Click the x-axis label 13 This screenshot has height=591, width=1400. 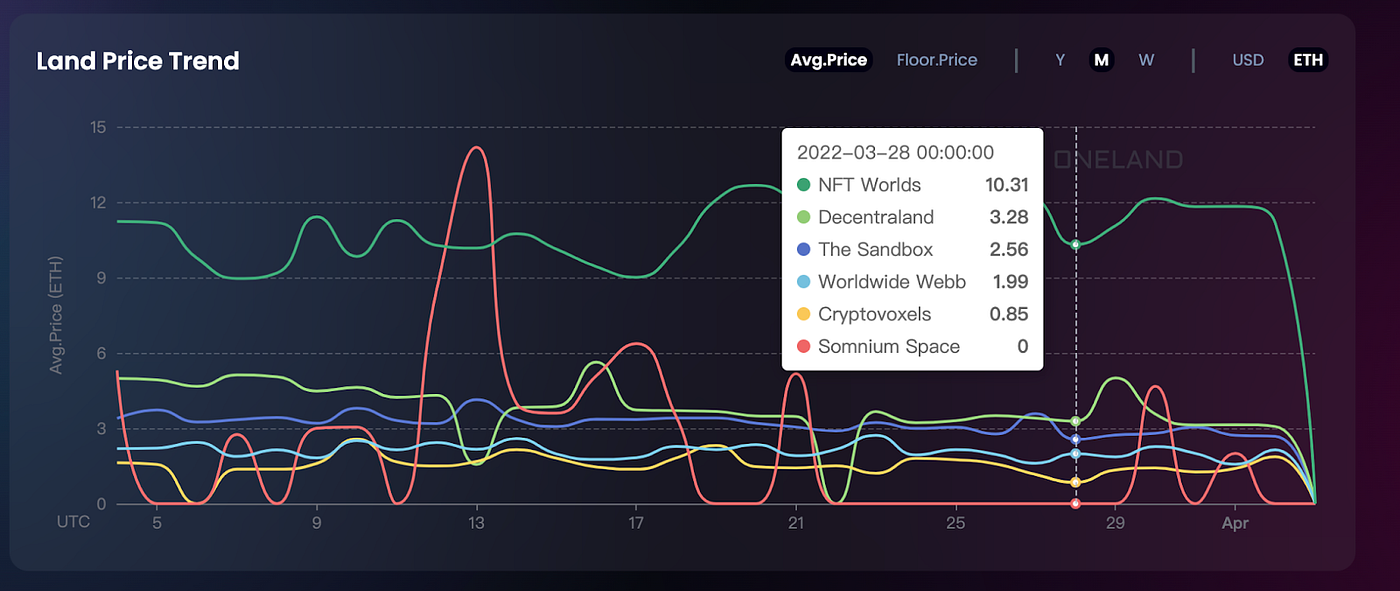(477, 523)
